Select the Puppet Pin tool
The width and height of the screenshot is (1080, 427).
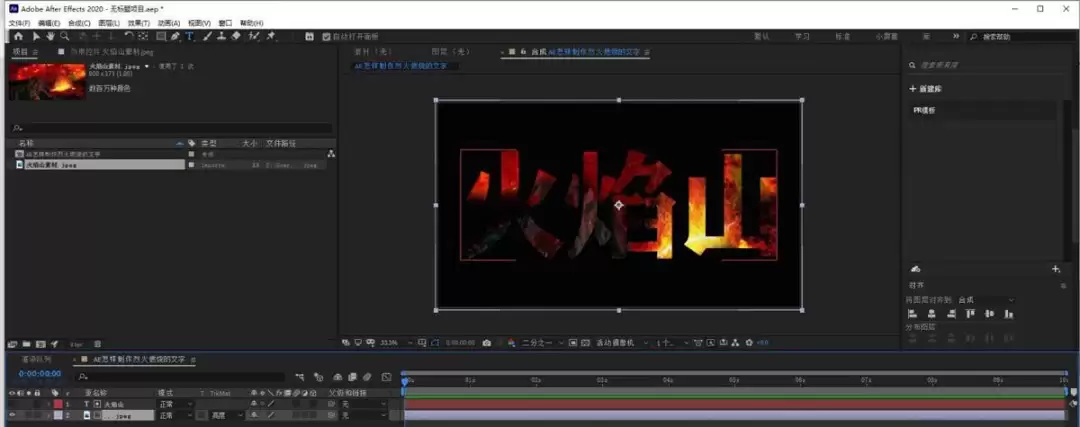[271, 37]
